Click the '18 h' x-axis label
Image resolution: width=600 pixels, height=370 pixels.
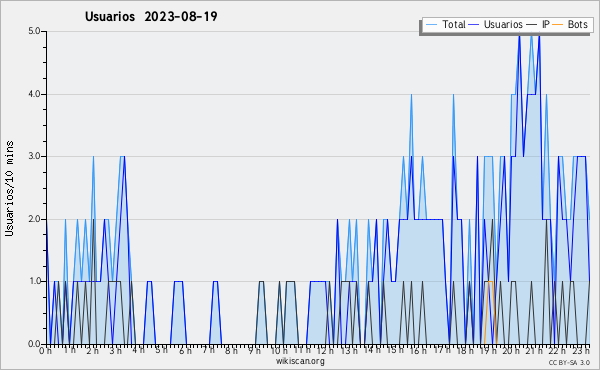click(x=465, y=351)
